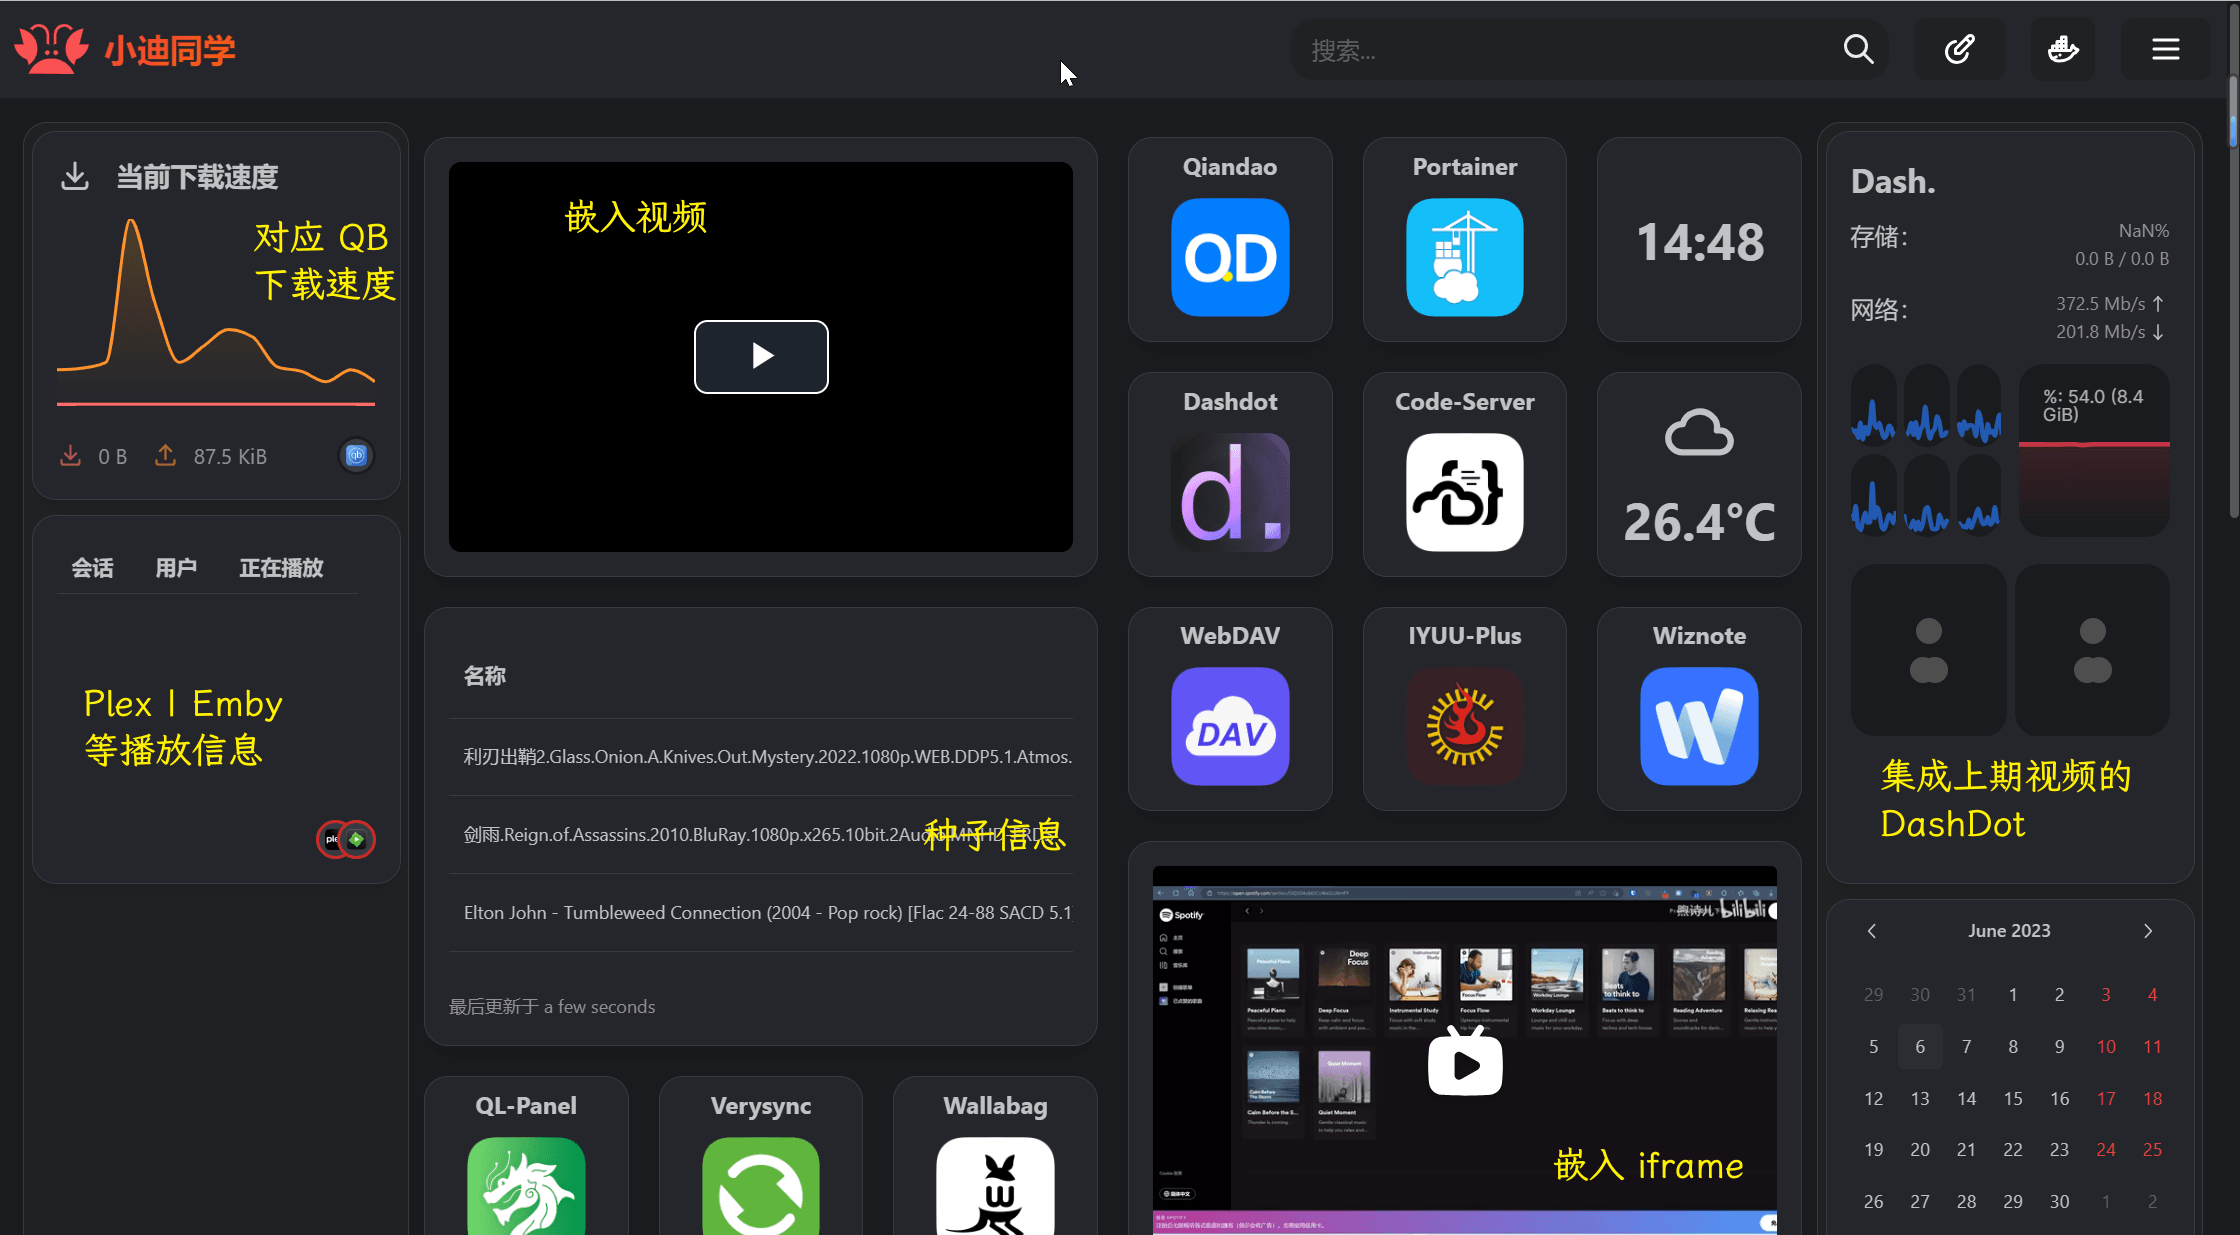Launch the Dashdot app icon
2240x1235 pixels.
pos(1230,492)
